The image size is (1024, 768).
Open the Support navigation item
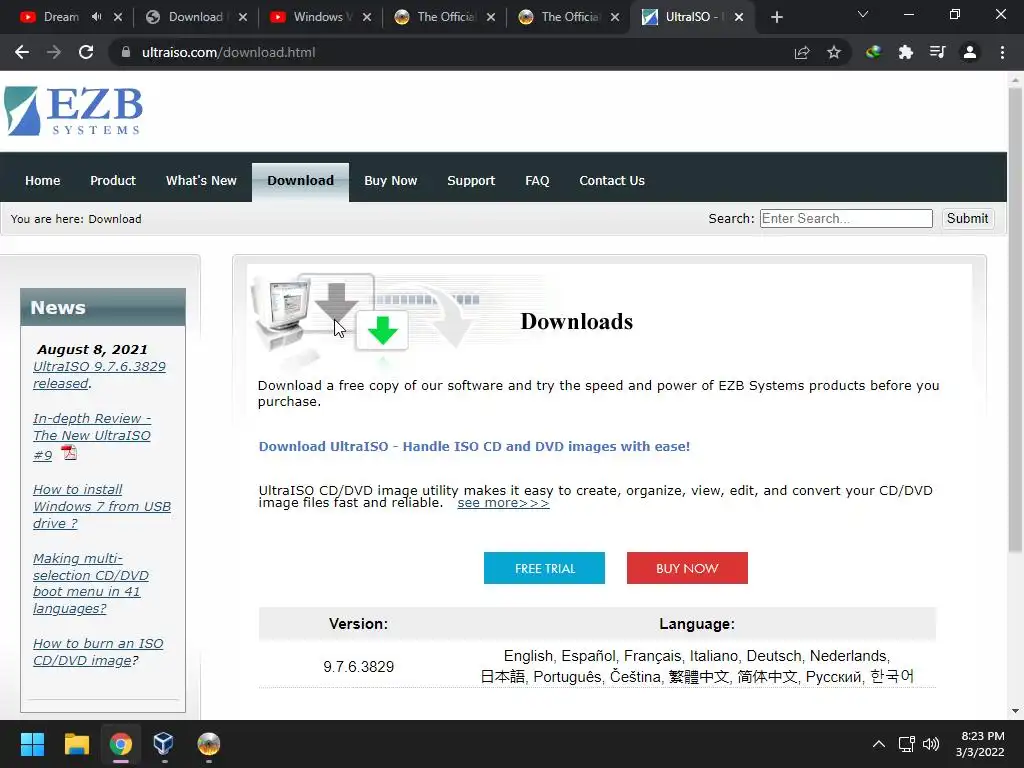coord(471,181)
